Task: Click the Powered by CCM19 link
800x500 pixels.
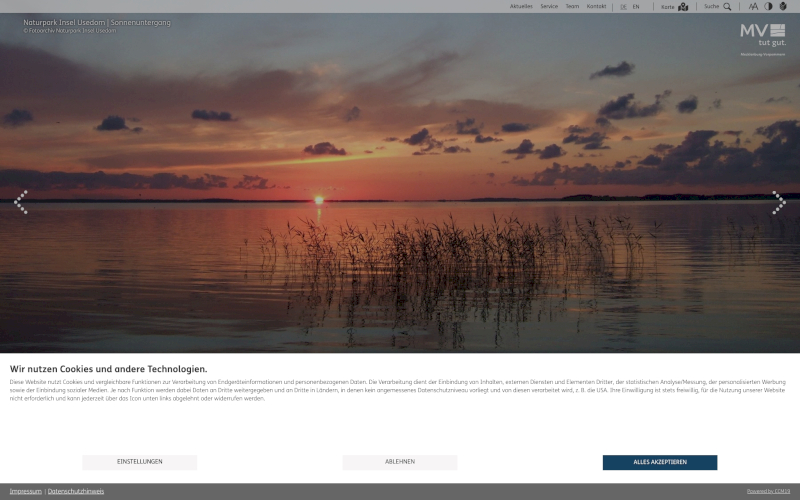Action: pyautogui.click(x=768, y=491)
